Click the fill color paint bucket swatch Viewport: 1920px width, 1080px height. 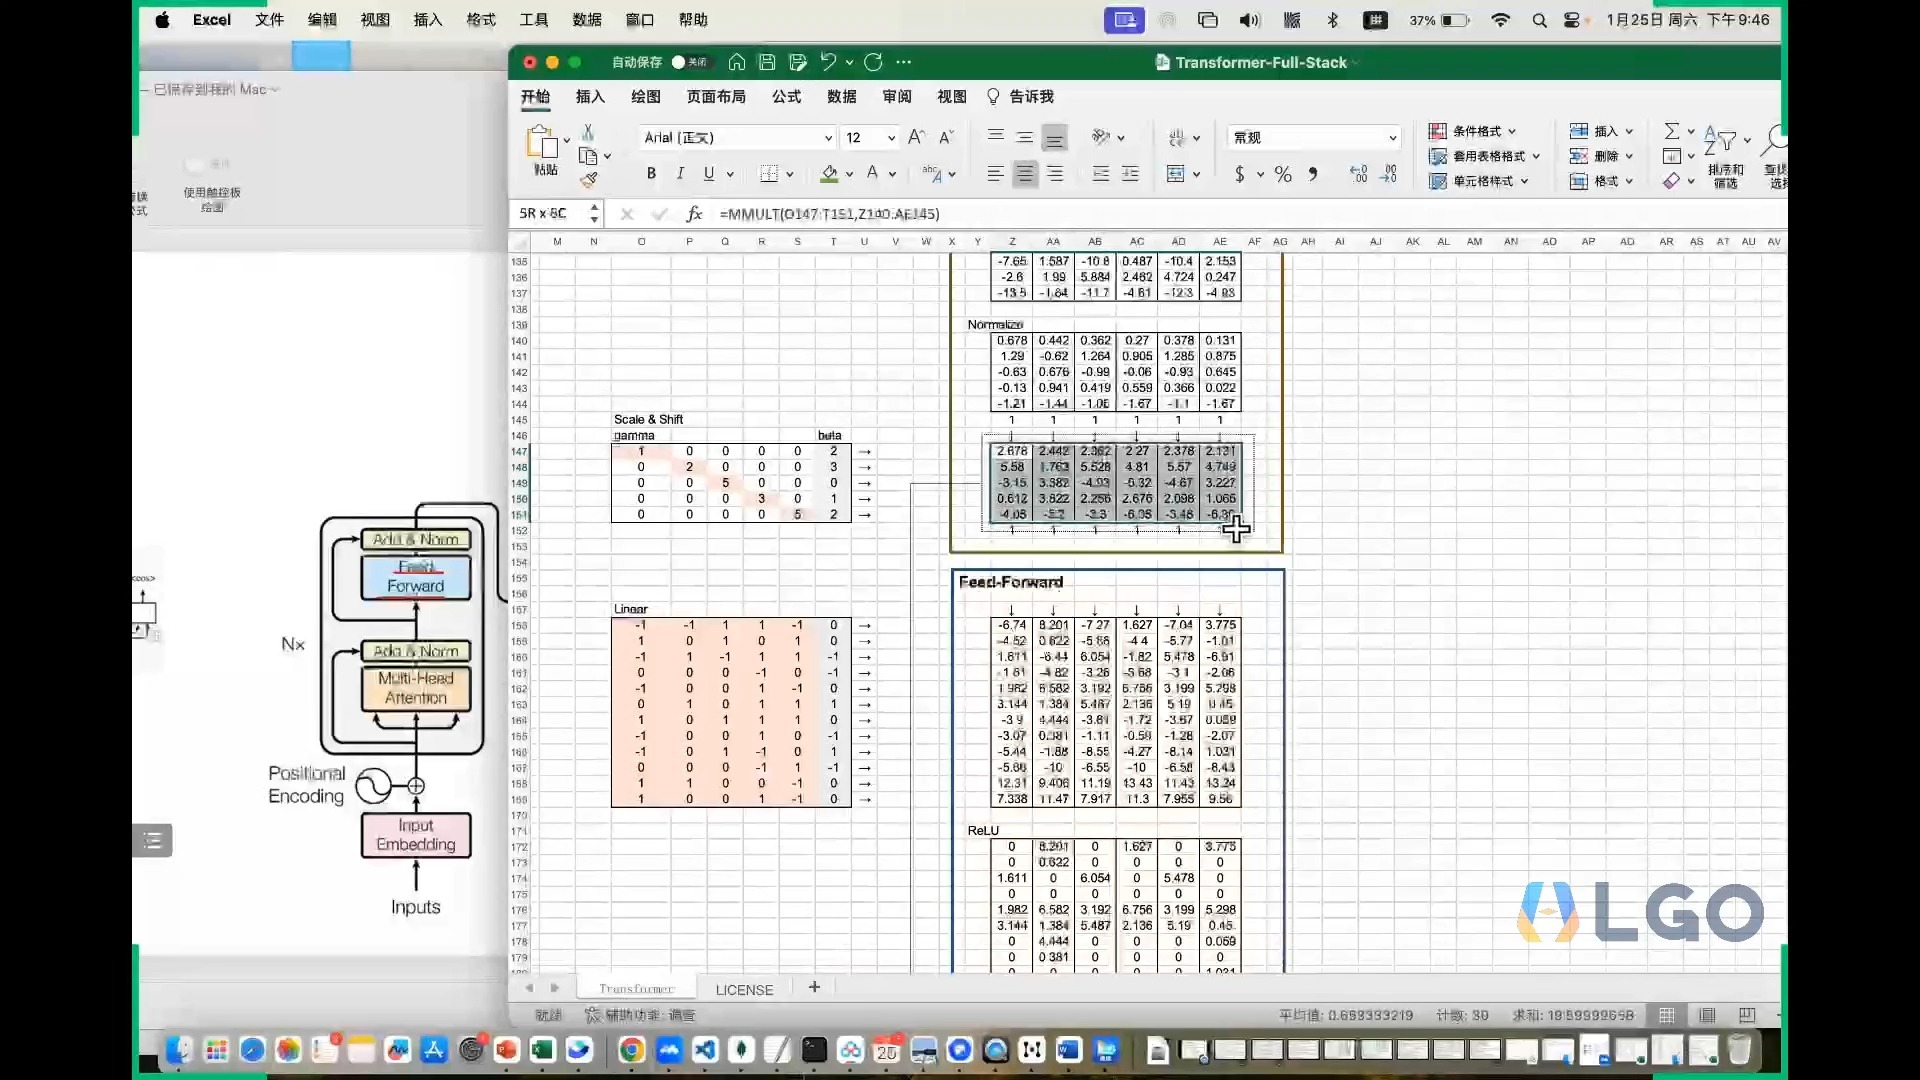click(x=829, y=174)
